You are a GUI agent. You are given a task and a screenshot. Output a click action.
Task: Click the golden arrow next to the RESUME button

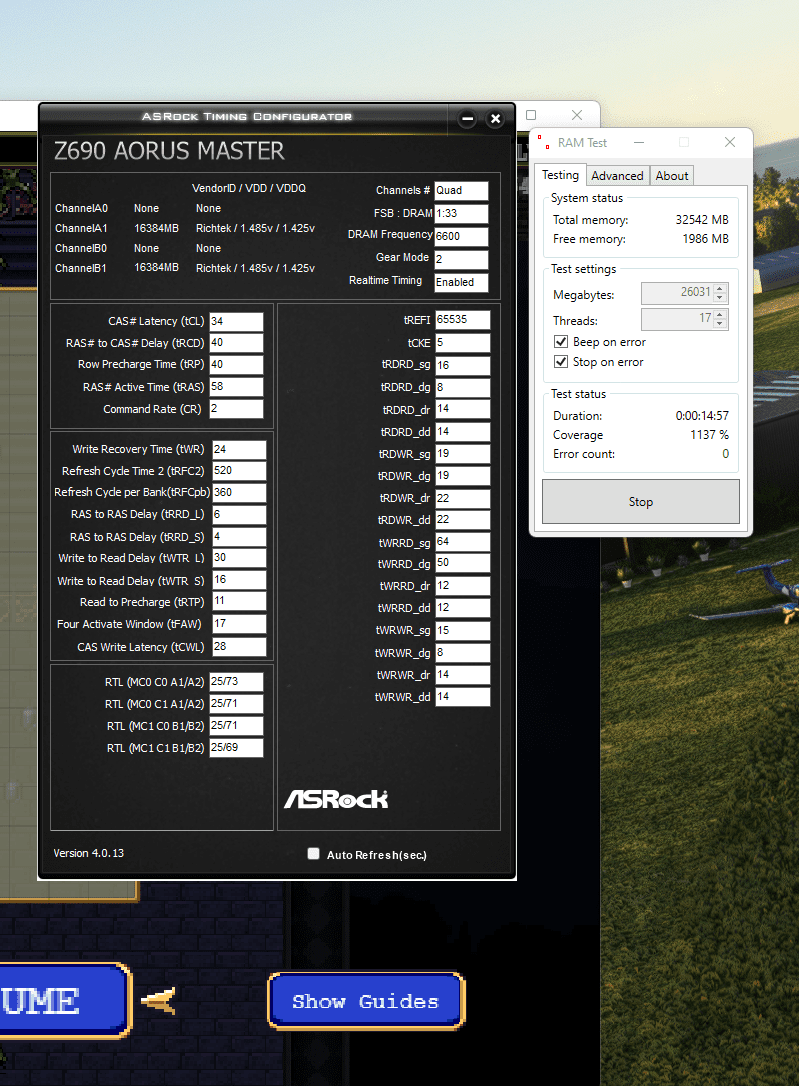[159, 1001]
